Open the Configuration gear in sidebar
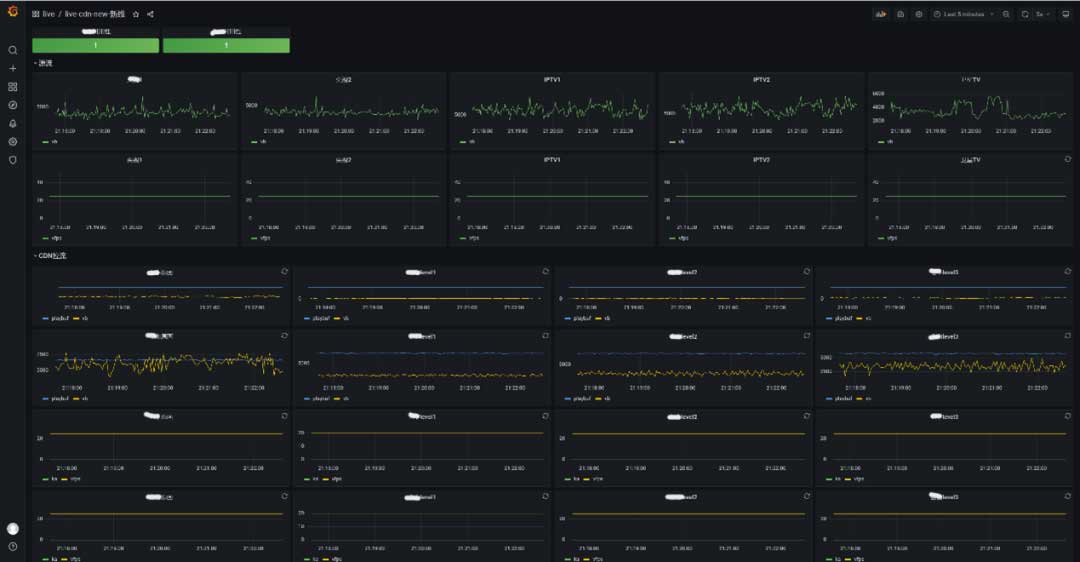This screenshot has height=562, width=1080. (x=13, y=141)
